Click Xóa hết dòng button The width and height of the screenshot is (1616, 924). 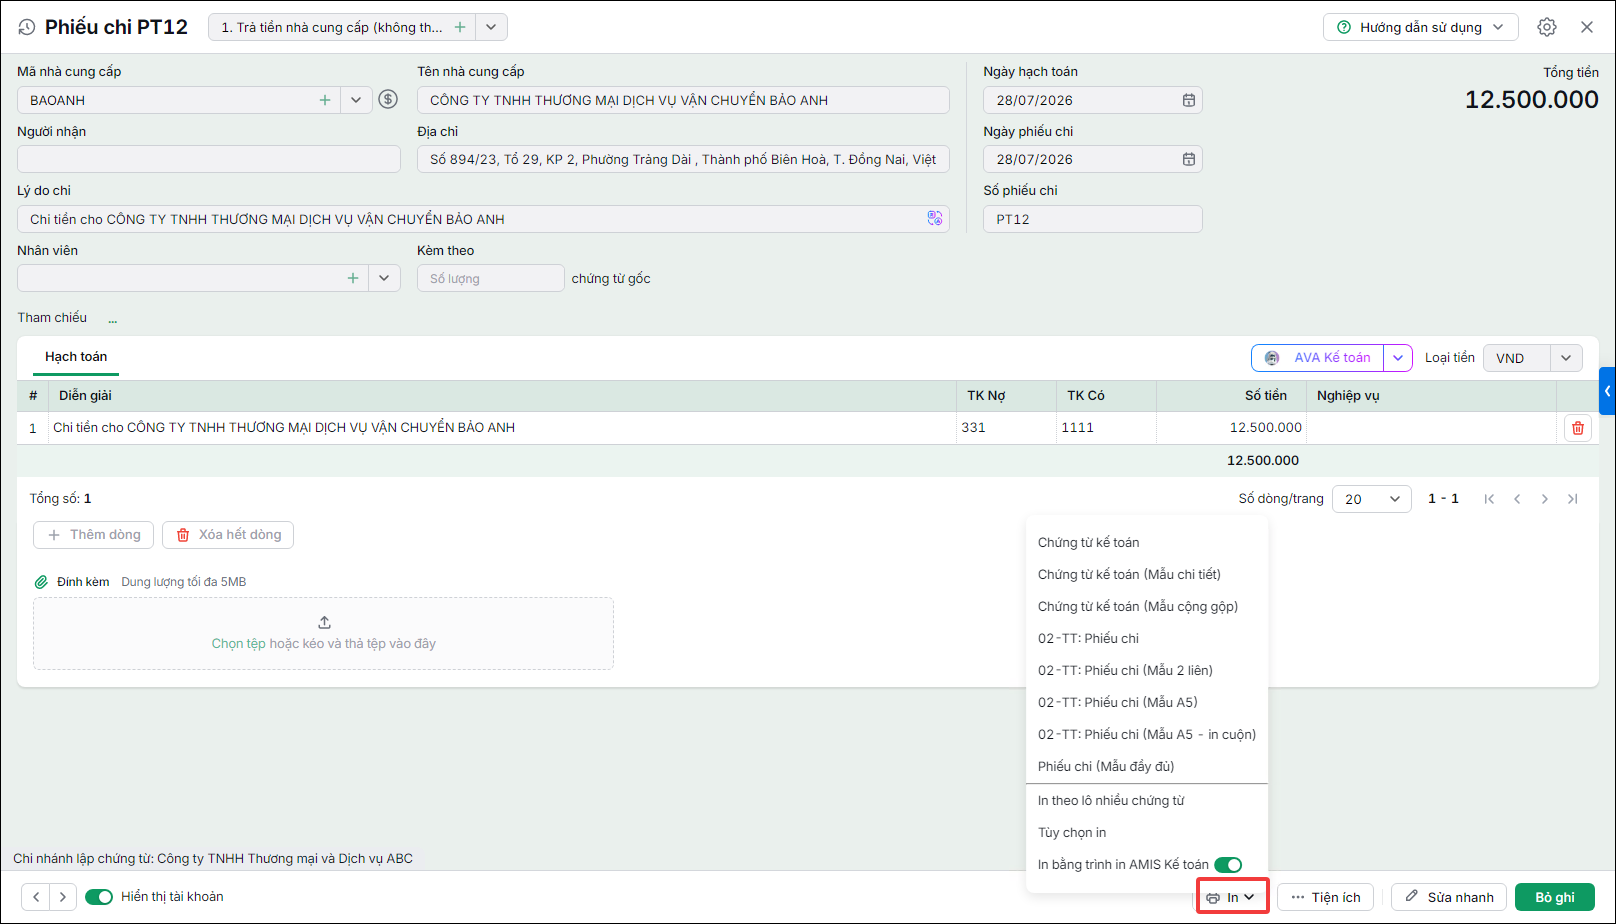pyautogui.click(x=228, y=535)
